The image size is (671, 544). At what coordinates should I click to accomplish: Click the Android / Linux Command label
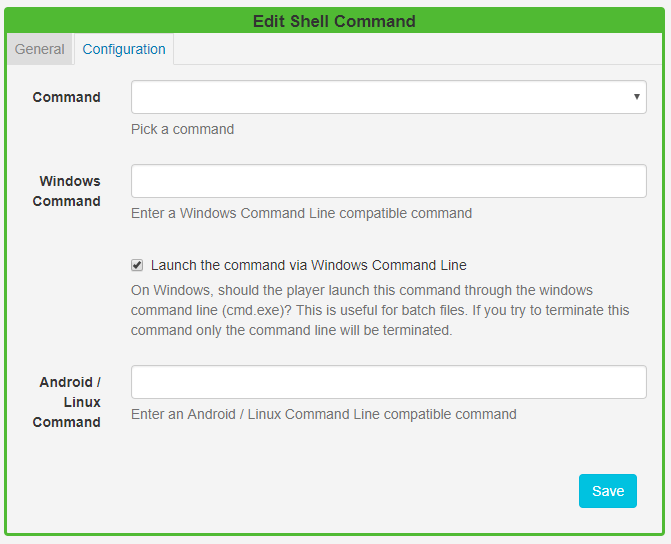click(69, 402)
